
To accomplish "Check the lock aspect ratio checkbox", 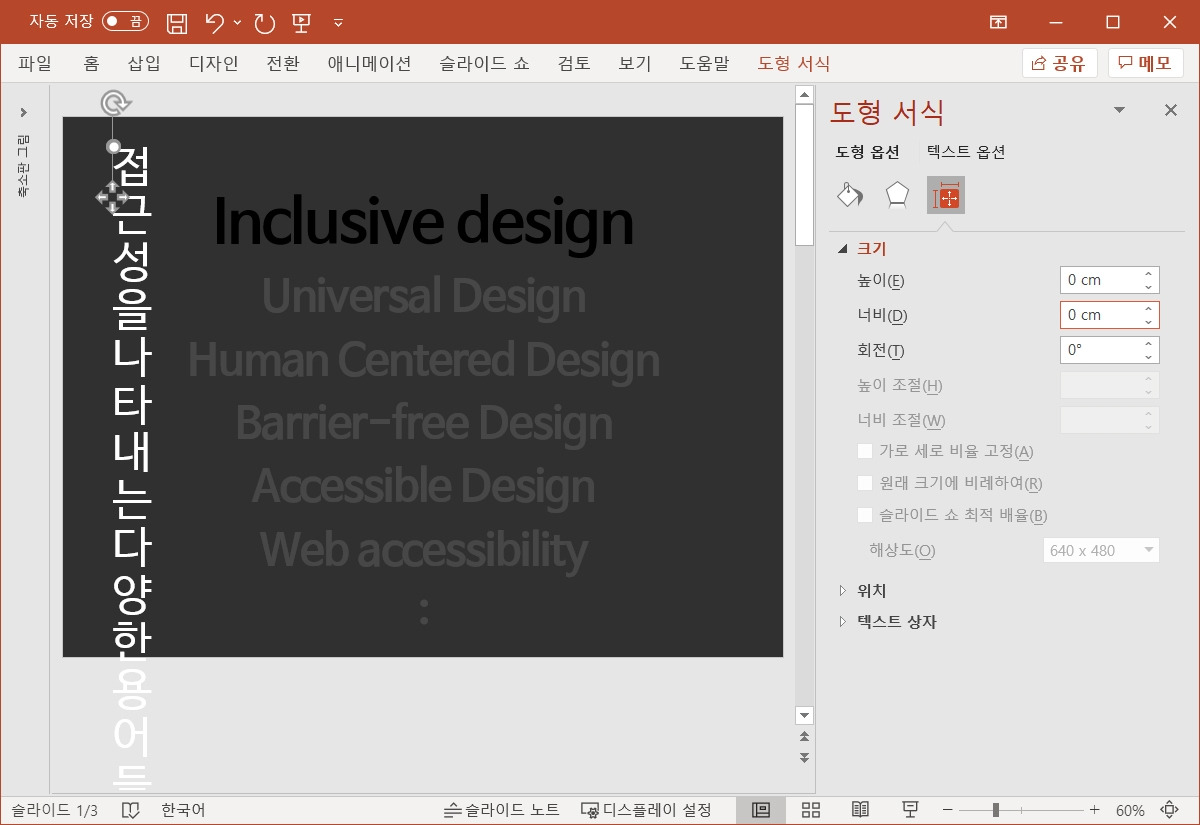I will [x=866, y=451].
